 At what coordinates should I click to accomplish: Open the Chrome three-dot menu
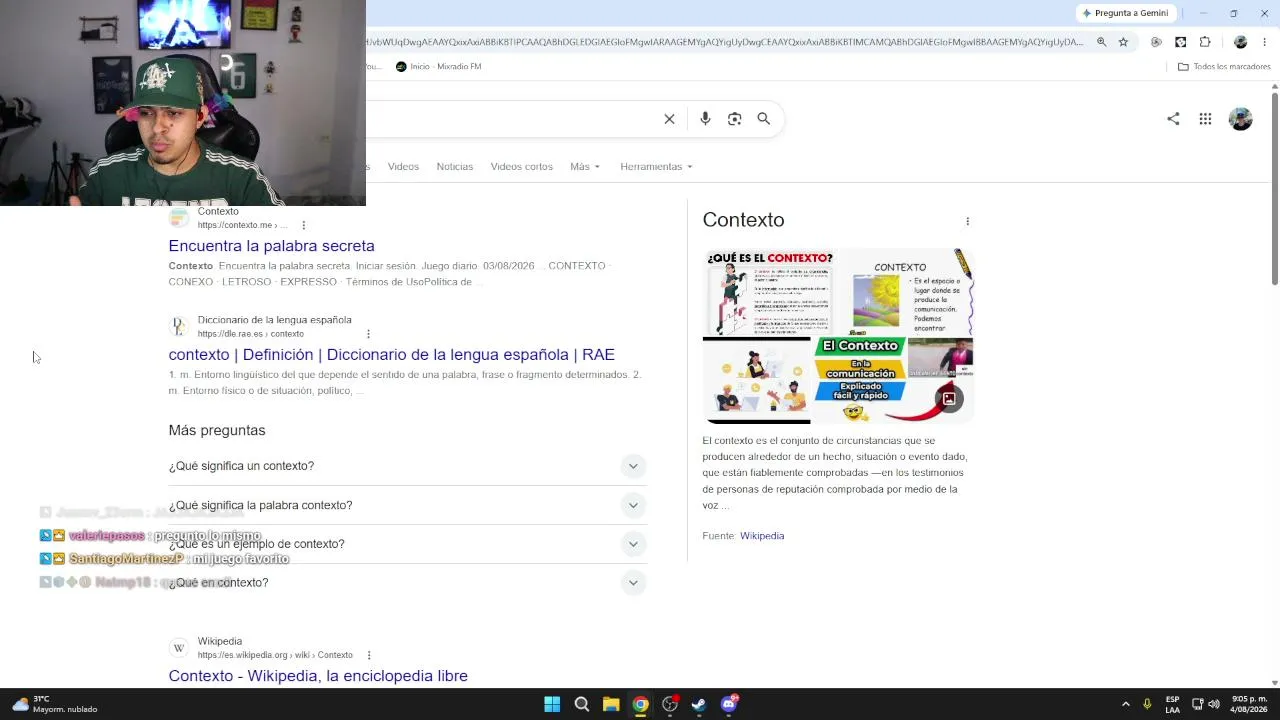pyautogui.click(x=1265, y=42)
